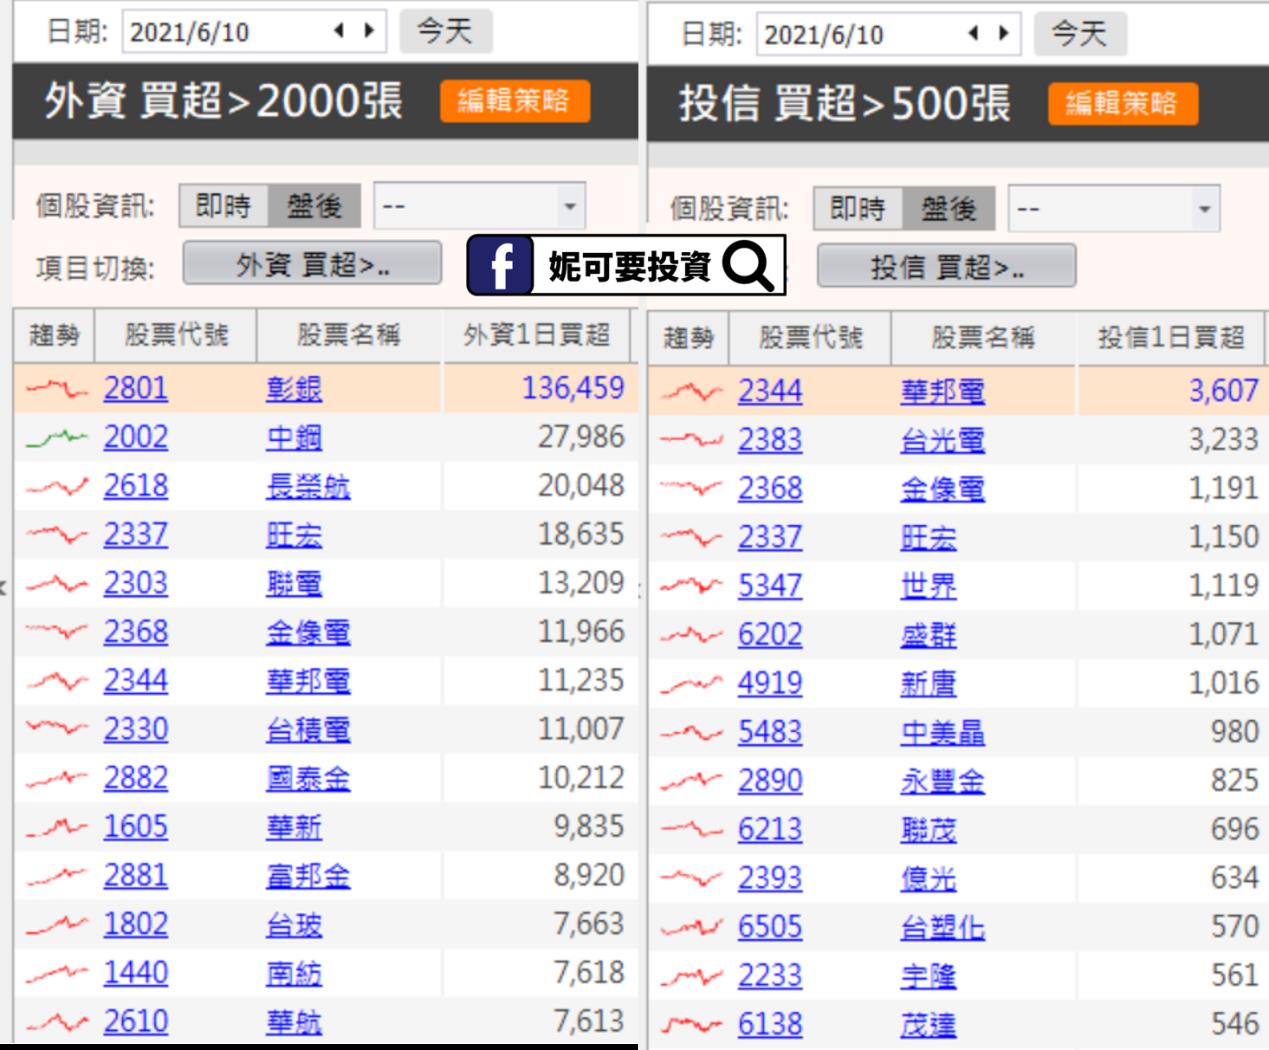Click trend sparkline for 4919 新唐
The image size is (1269, 1050).
point(691,683)
